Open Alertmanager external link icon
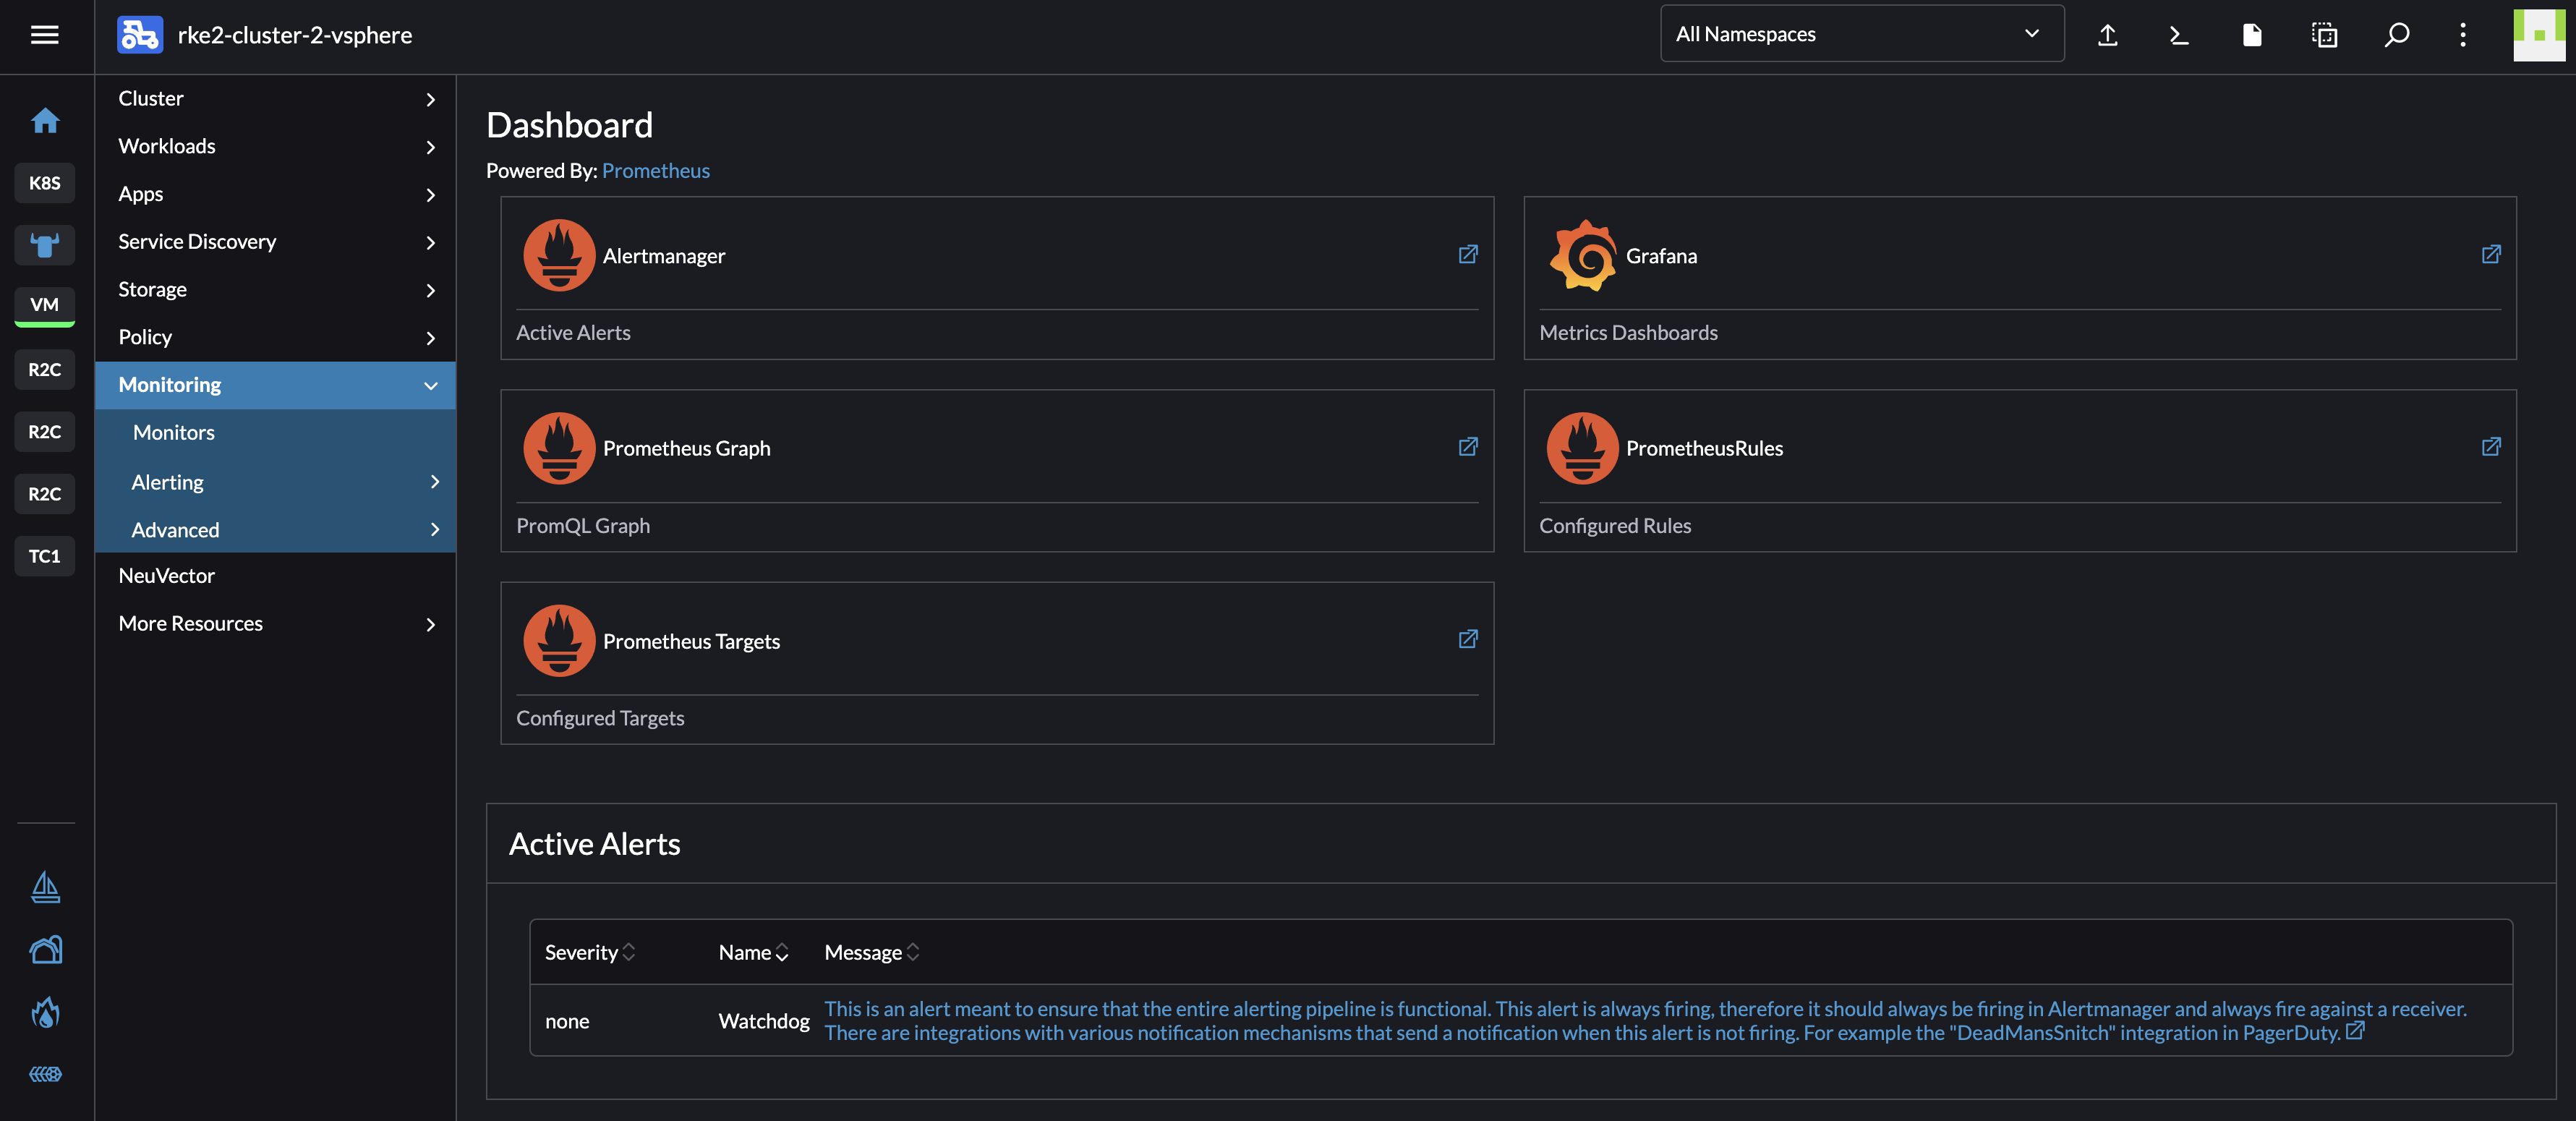The height and width of the screenshot is (1121, 2576). point(1468,254)
